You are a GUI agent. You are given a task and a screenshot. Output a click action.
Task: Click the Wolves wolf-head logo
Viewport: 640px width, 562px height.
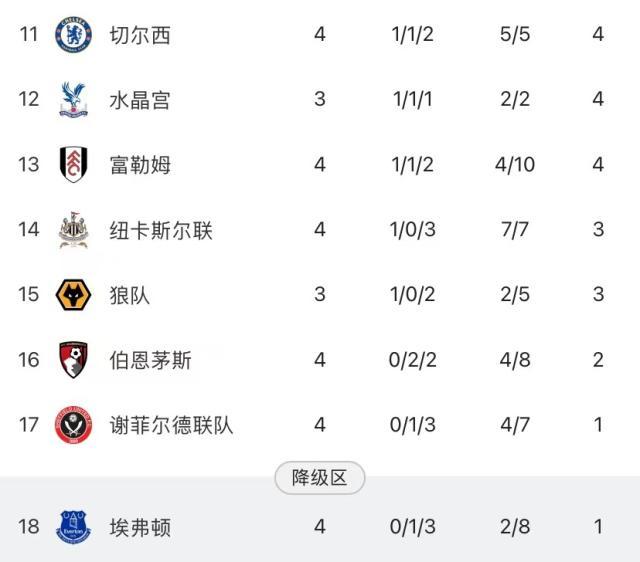click(x=74, y=295)
